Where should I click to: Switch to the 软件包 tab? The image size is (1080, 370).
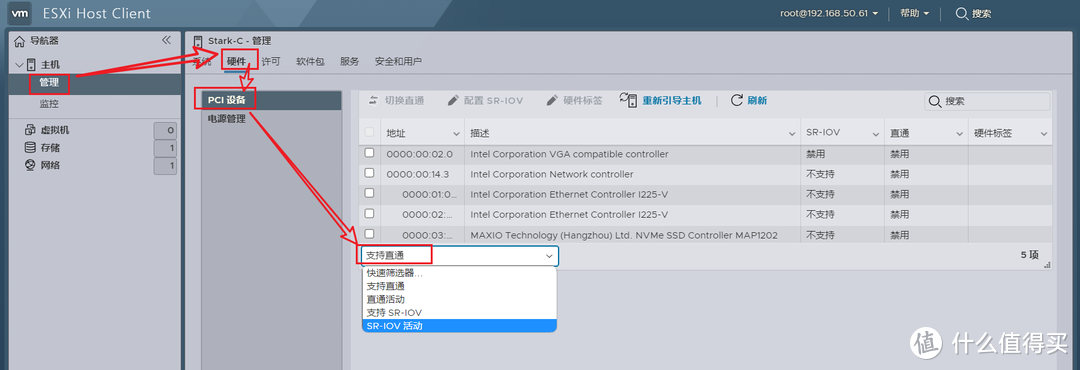pos(310,61)
